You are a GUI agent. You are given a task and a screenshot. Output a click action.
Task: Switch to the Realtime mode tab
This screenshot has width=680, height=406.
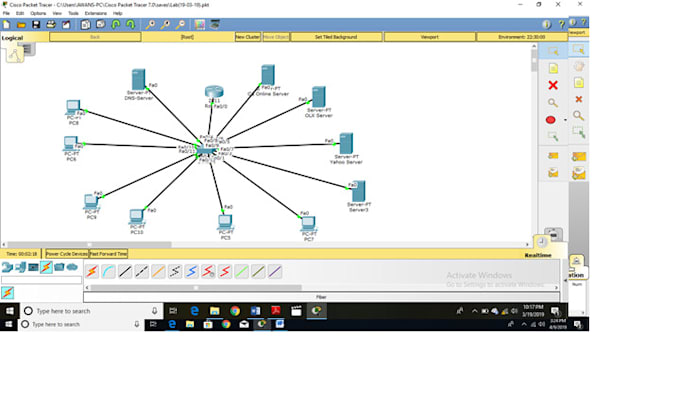(538, 255)
